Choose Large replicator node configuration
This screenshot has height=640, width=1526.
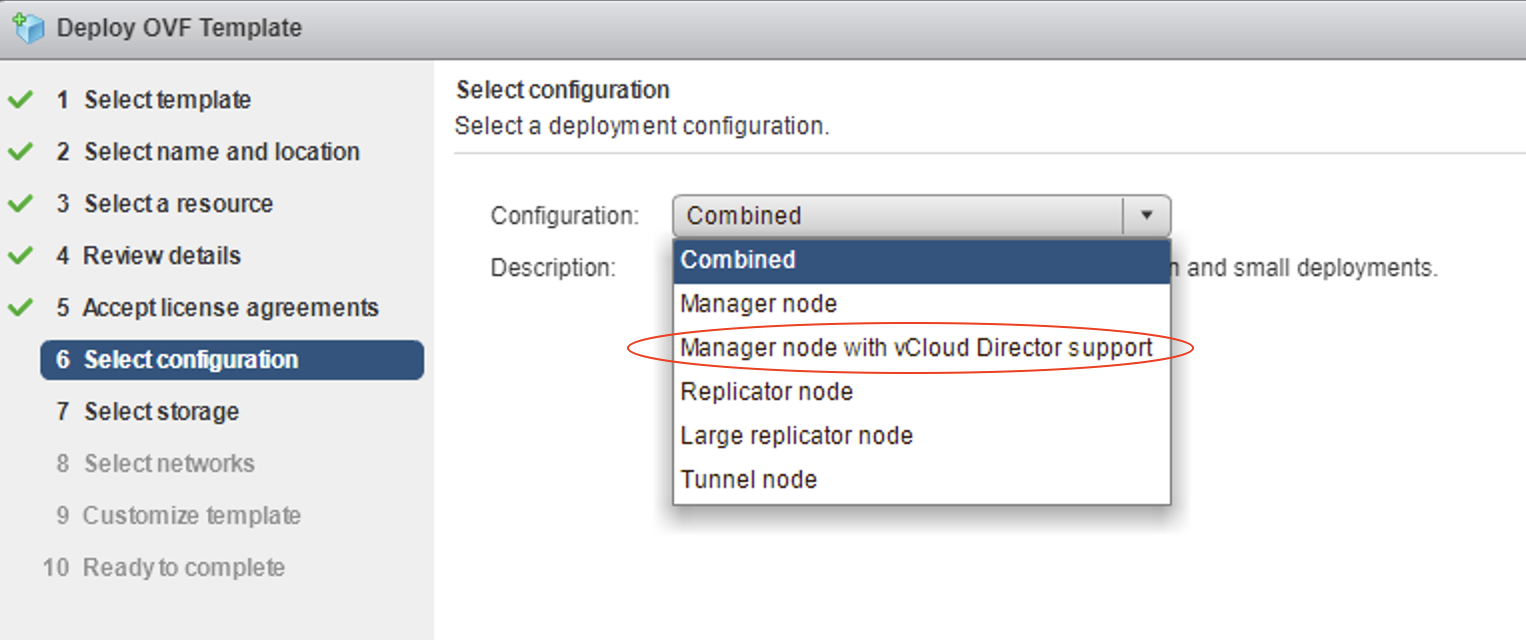point(796,436)
